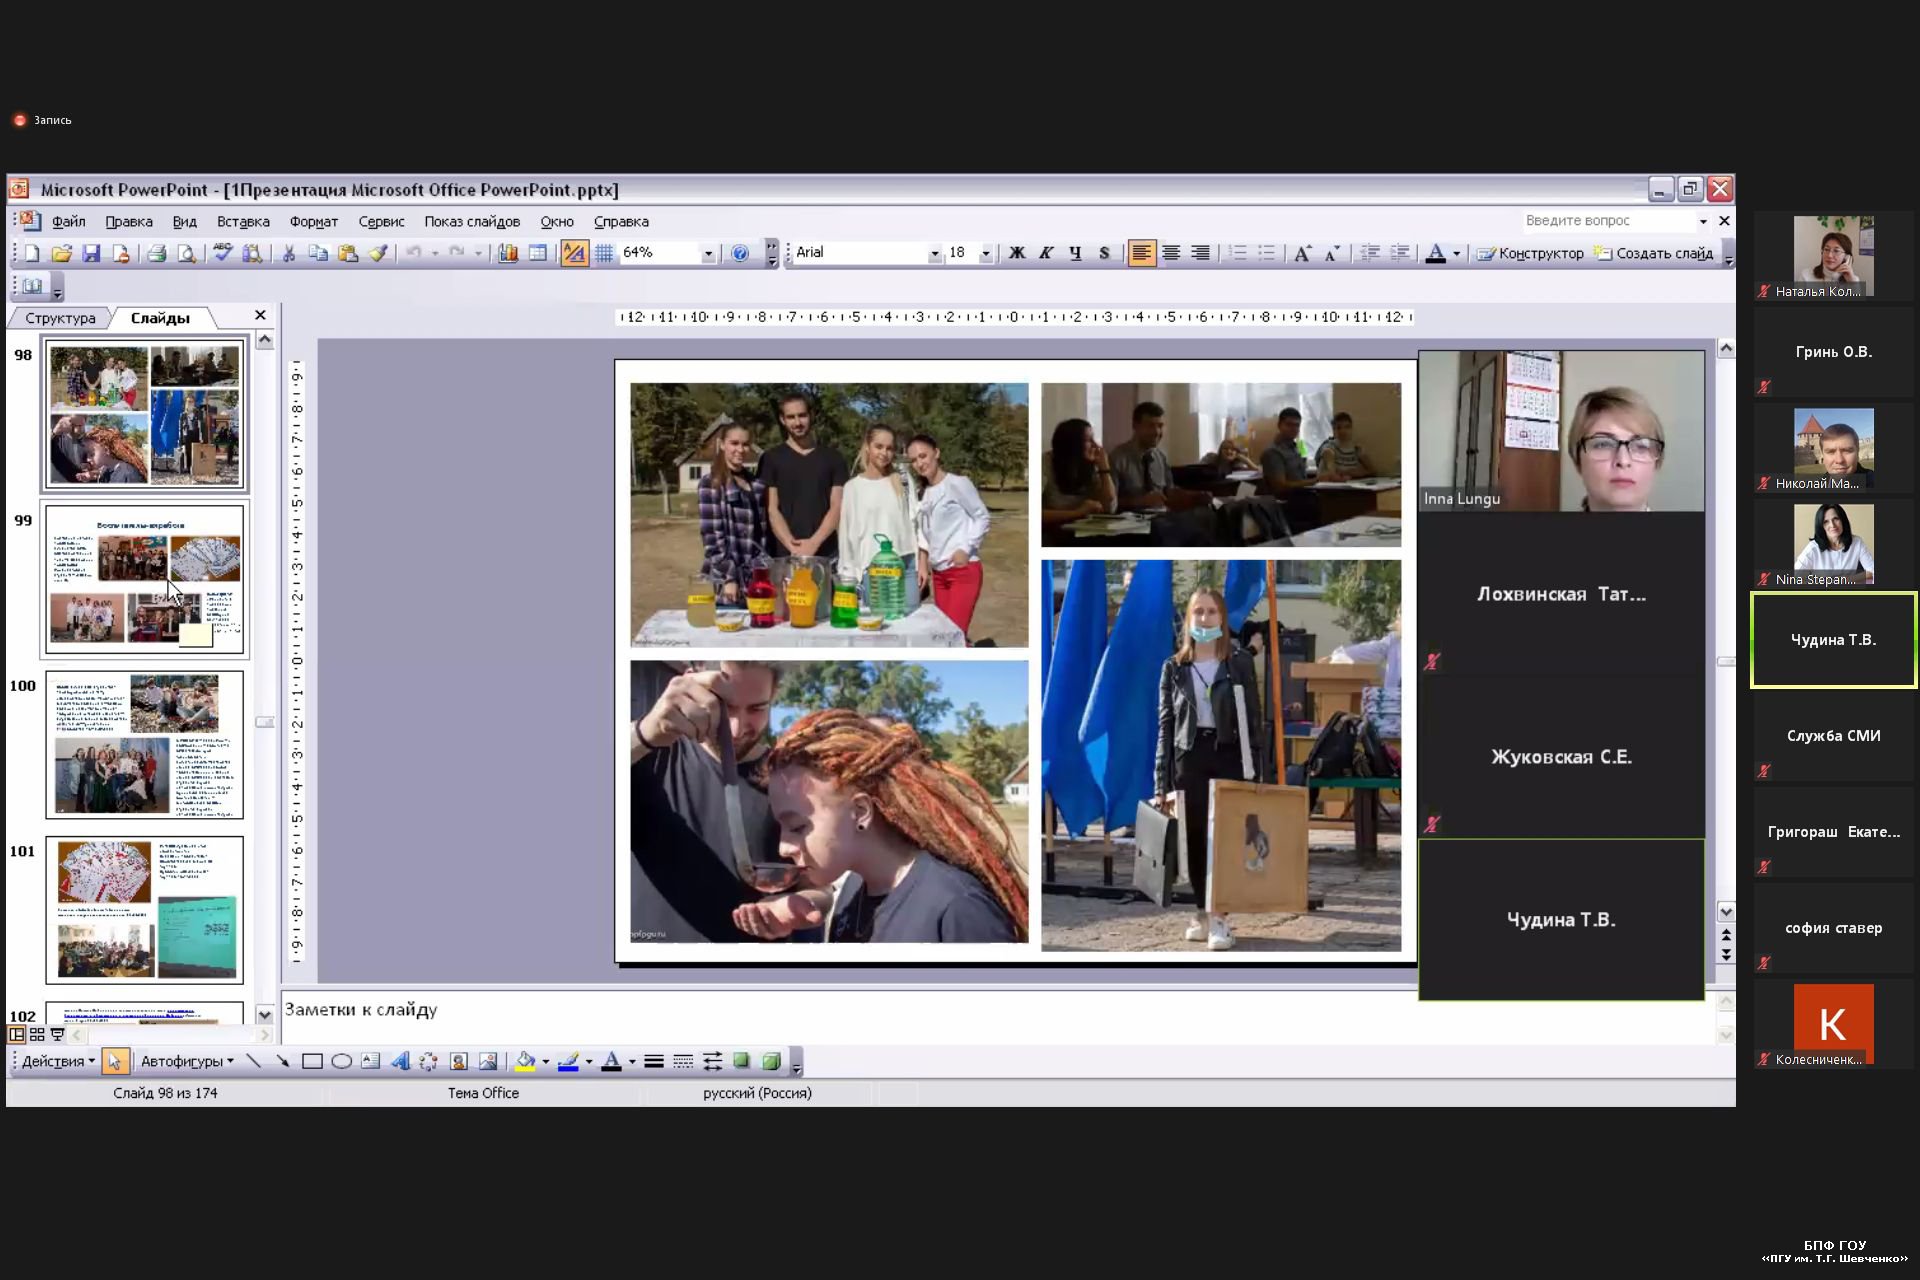
Task: Insert picture from file icon
Action: 488,1062
